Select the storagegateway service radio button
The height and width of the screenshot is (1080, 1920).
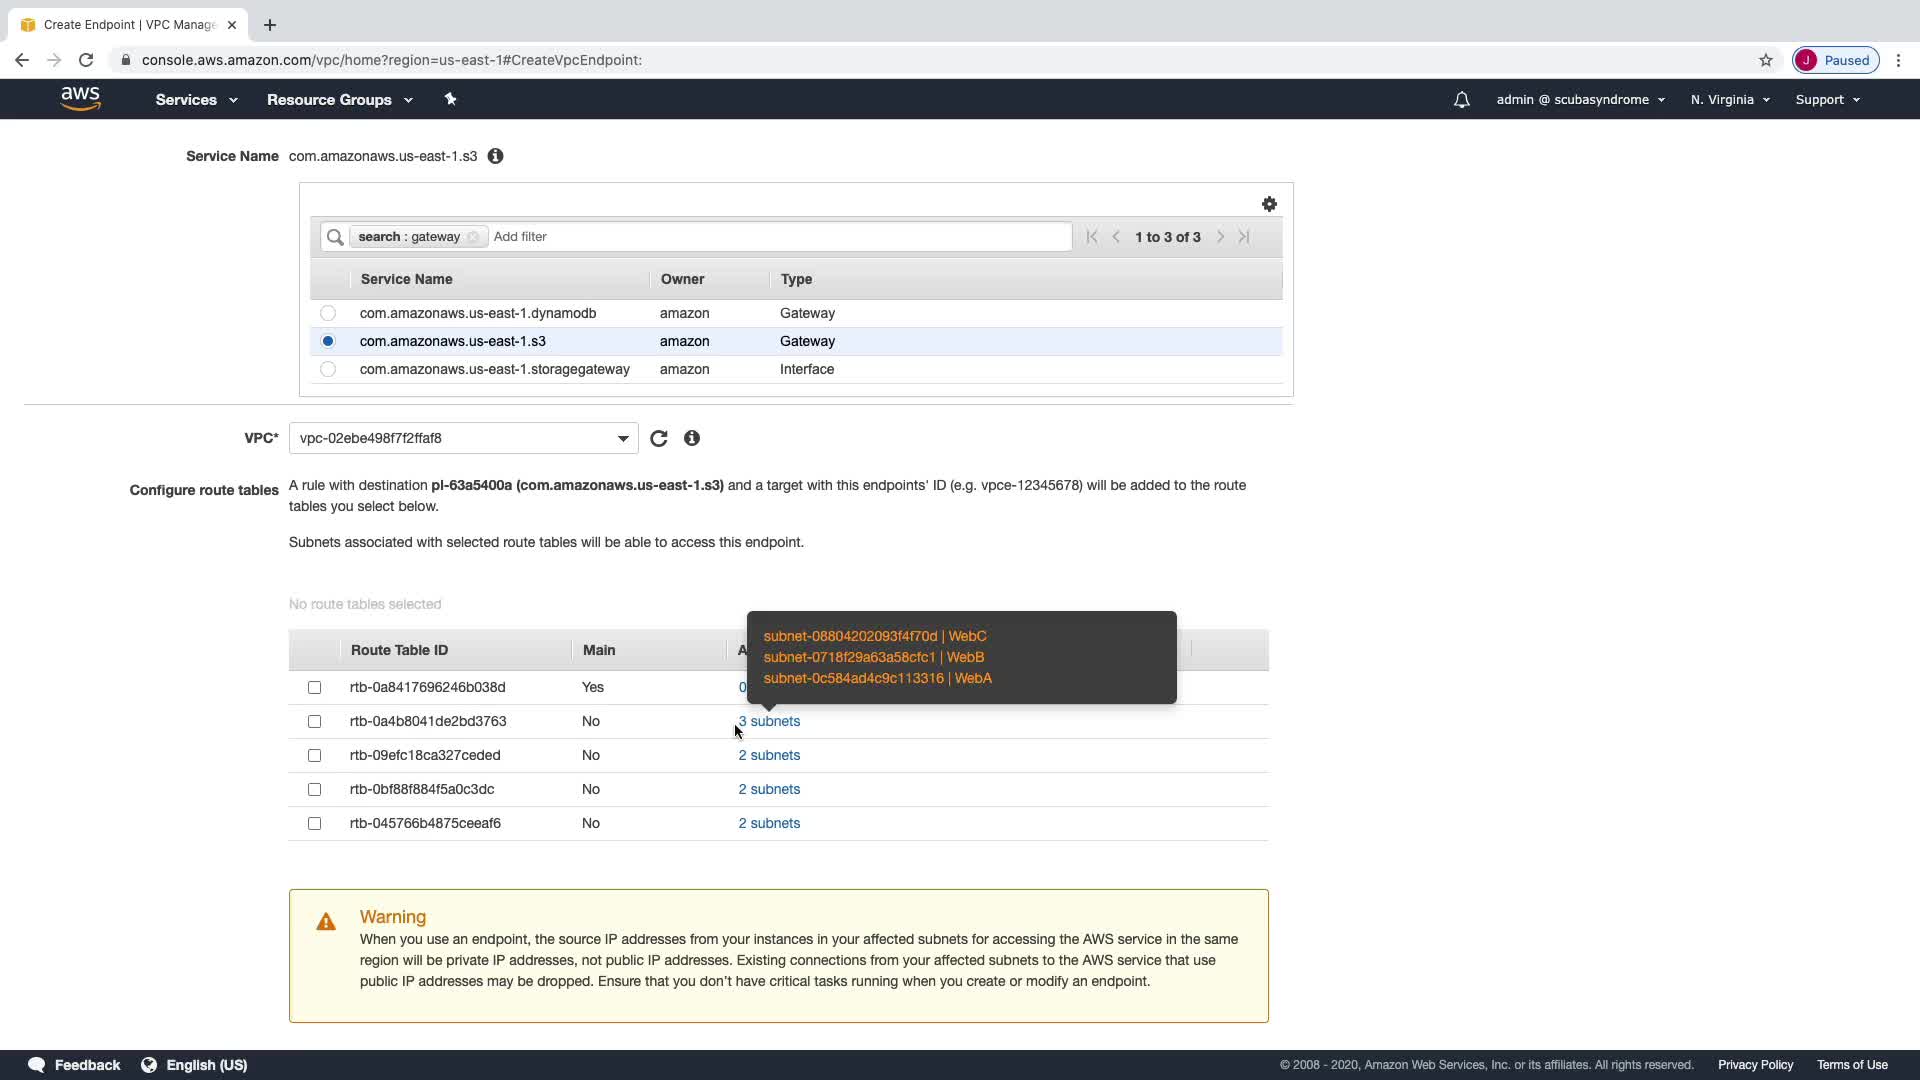pos(328,369)
